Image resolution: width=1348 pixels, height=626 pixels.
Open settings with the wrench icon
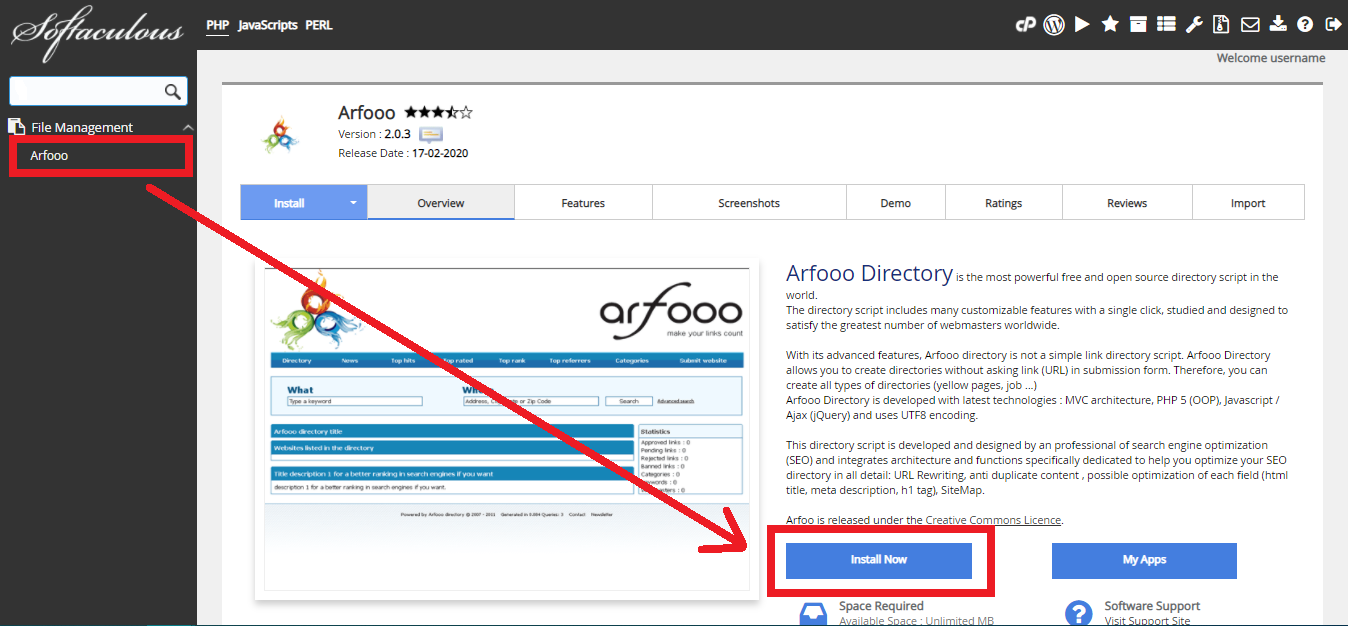click(1194, 25)
